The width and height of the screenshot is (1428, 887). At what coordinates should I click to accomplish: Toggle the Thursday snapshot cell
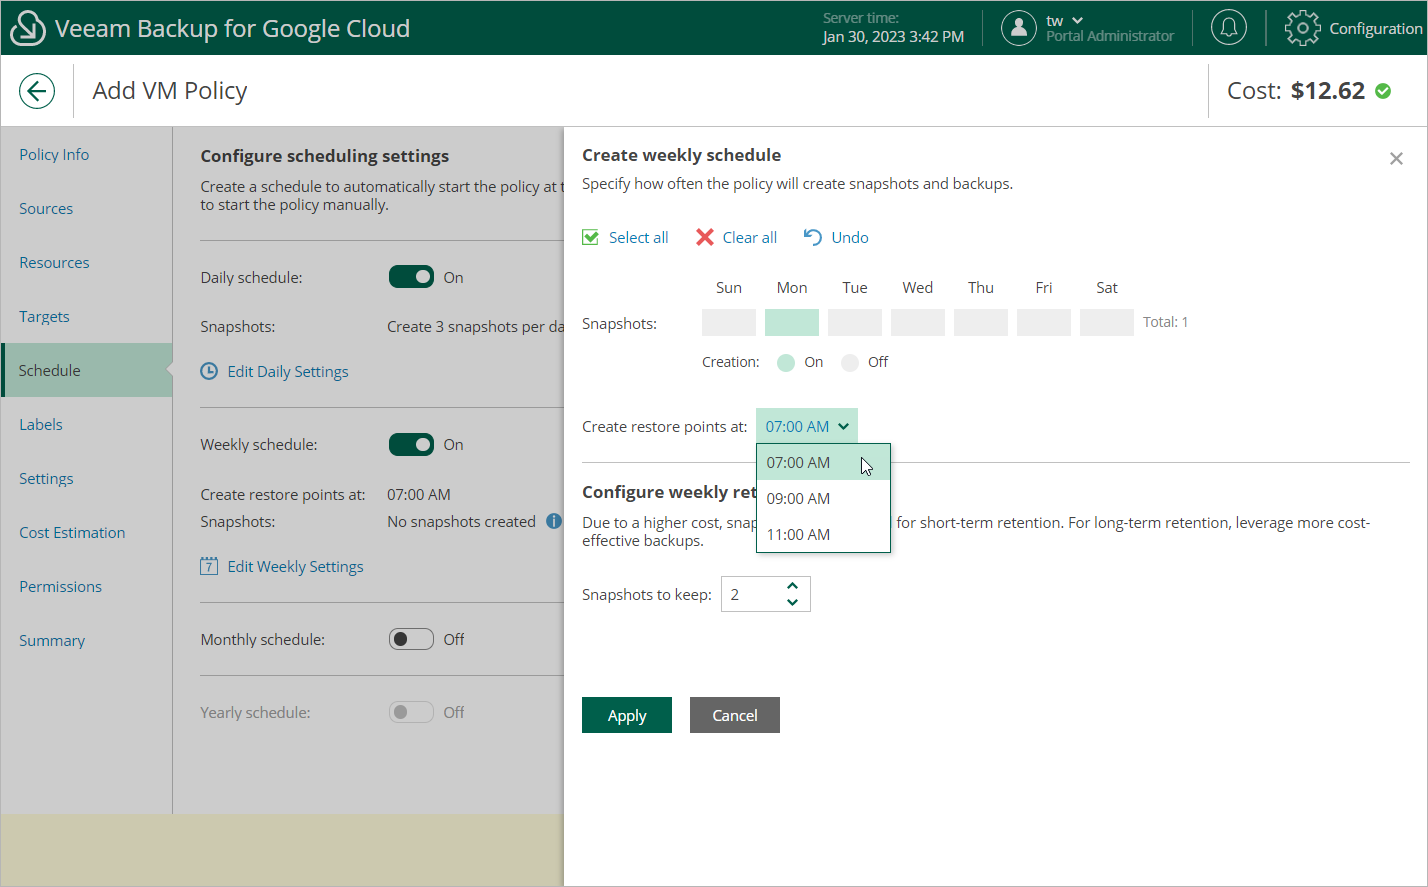[x=981, y=322]
